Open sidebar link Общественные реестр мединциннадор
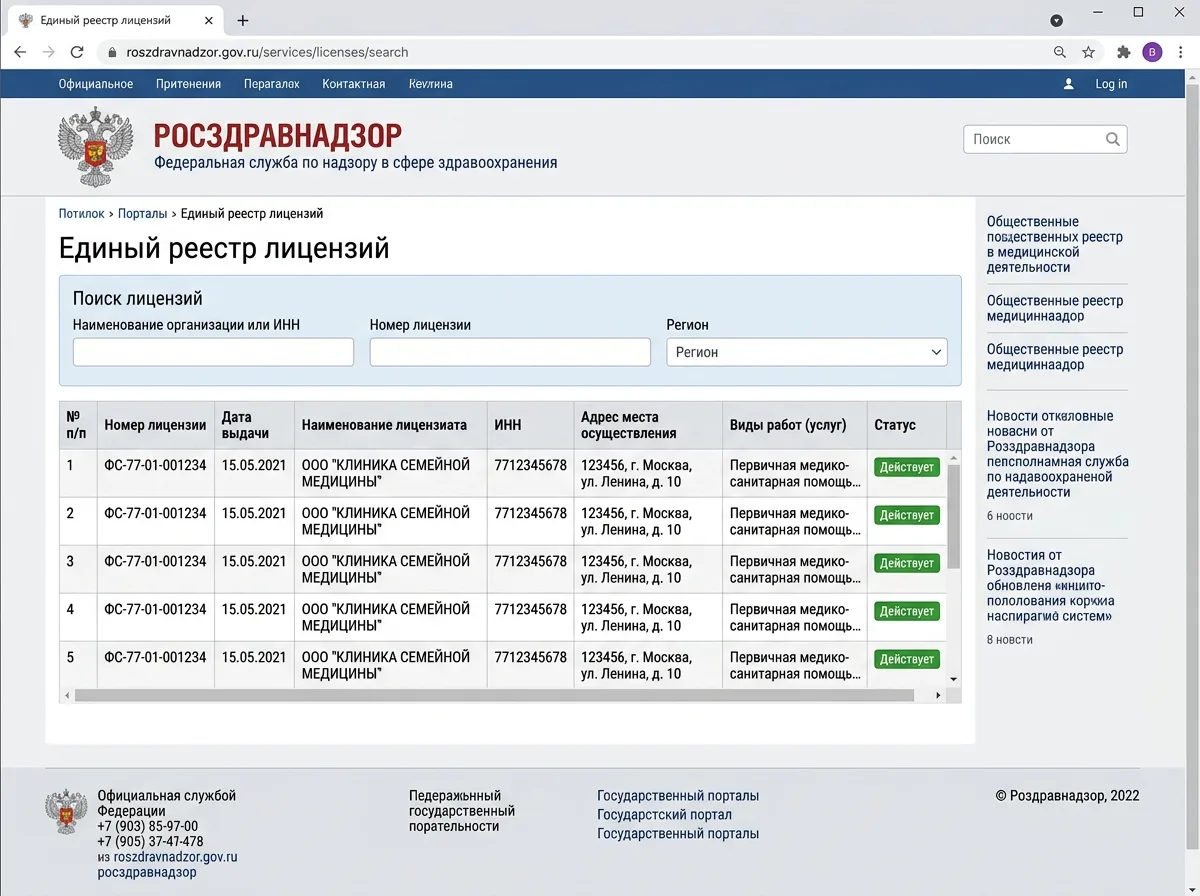 (1055, 308)
